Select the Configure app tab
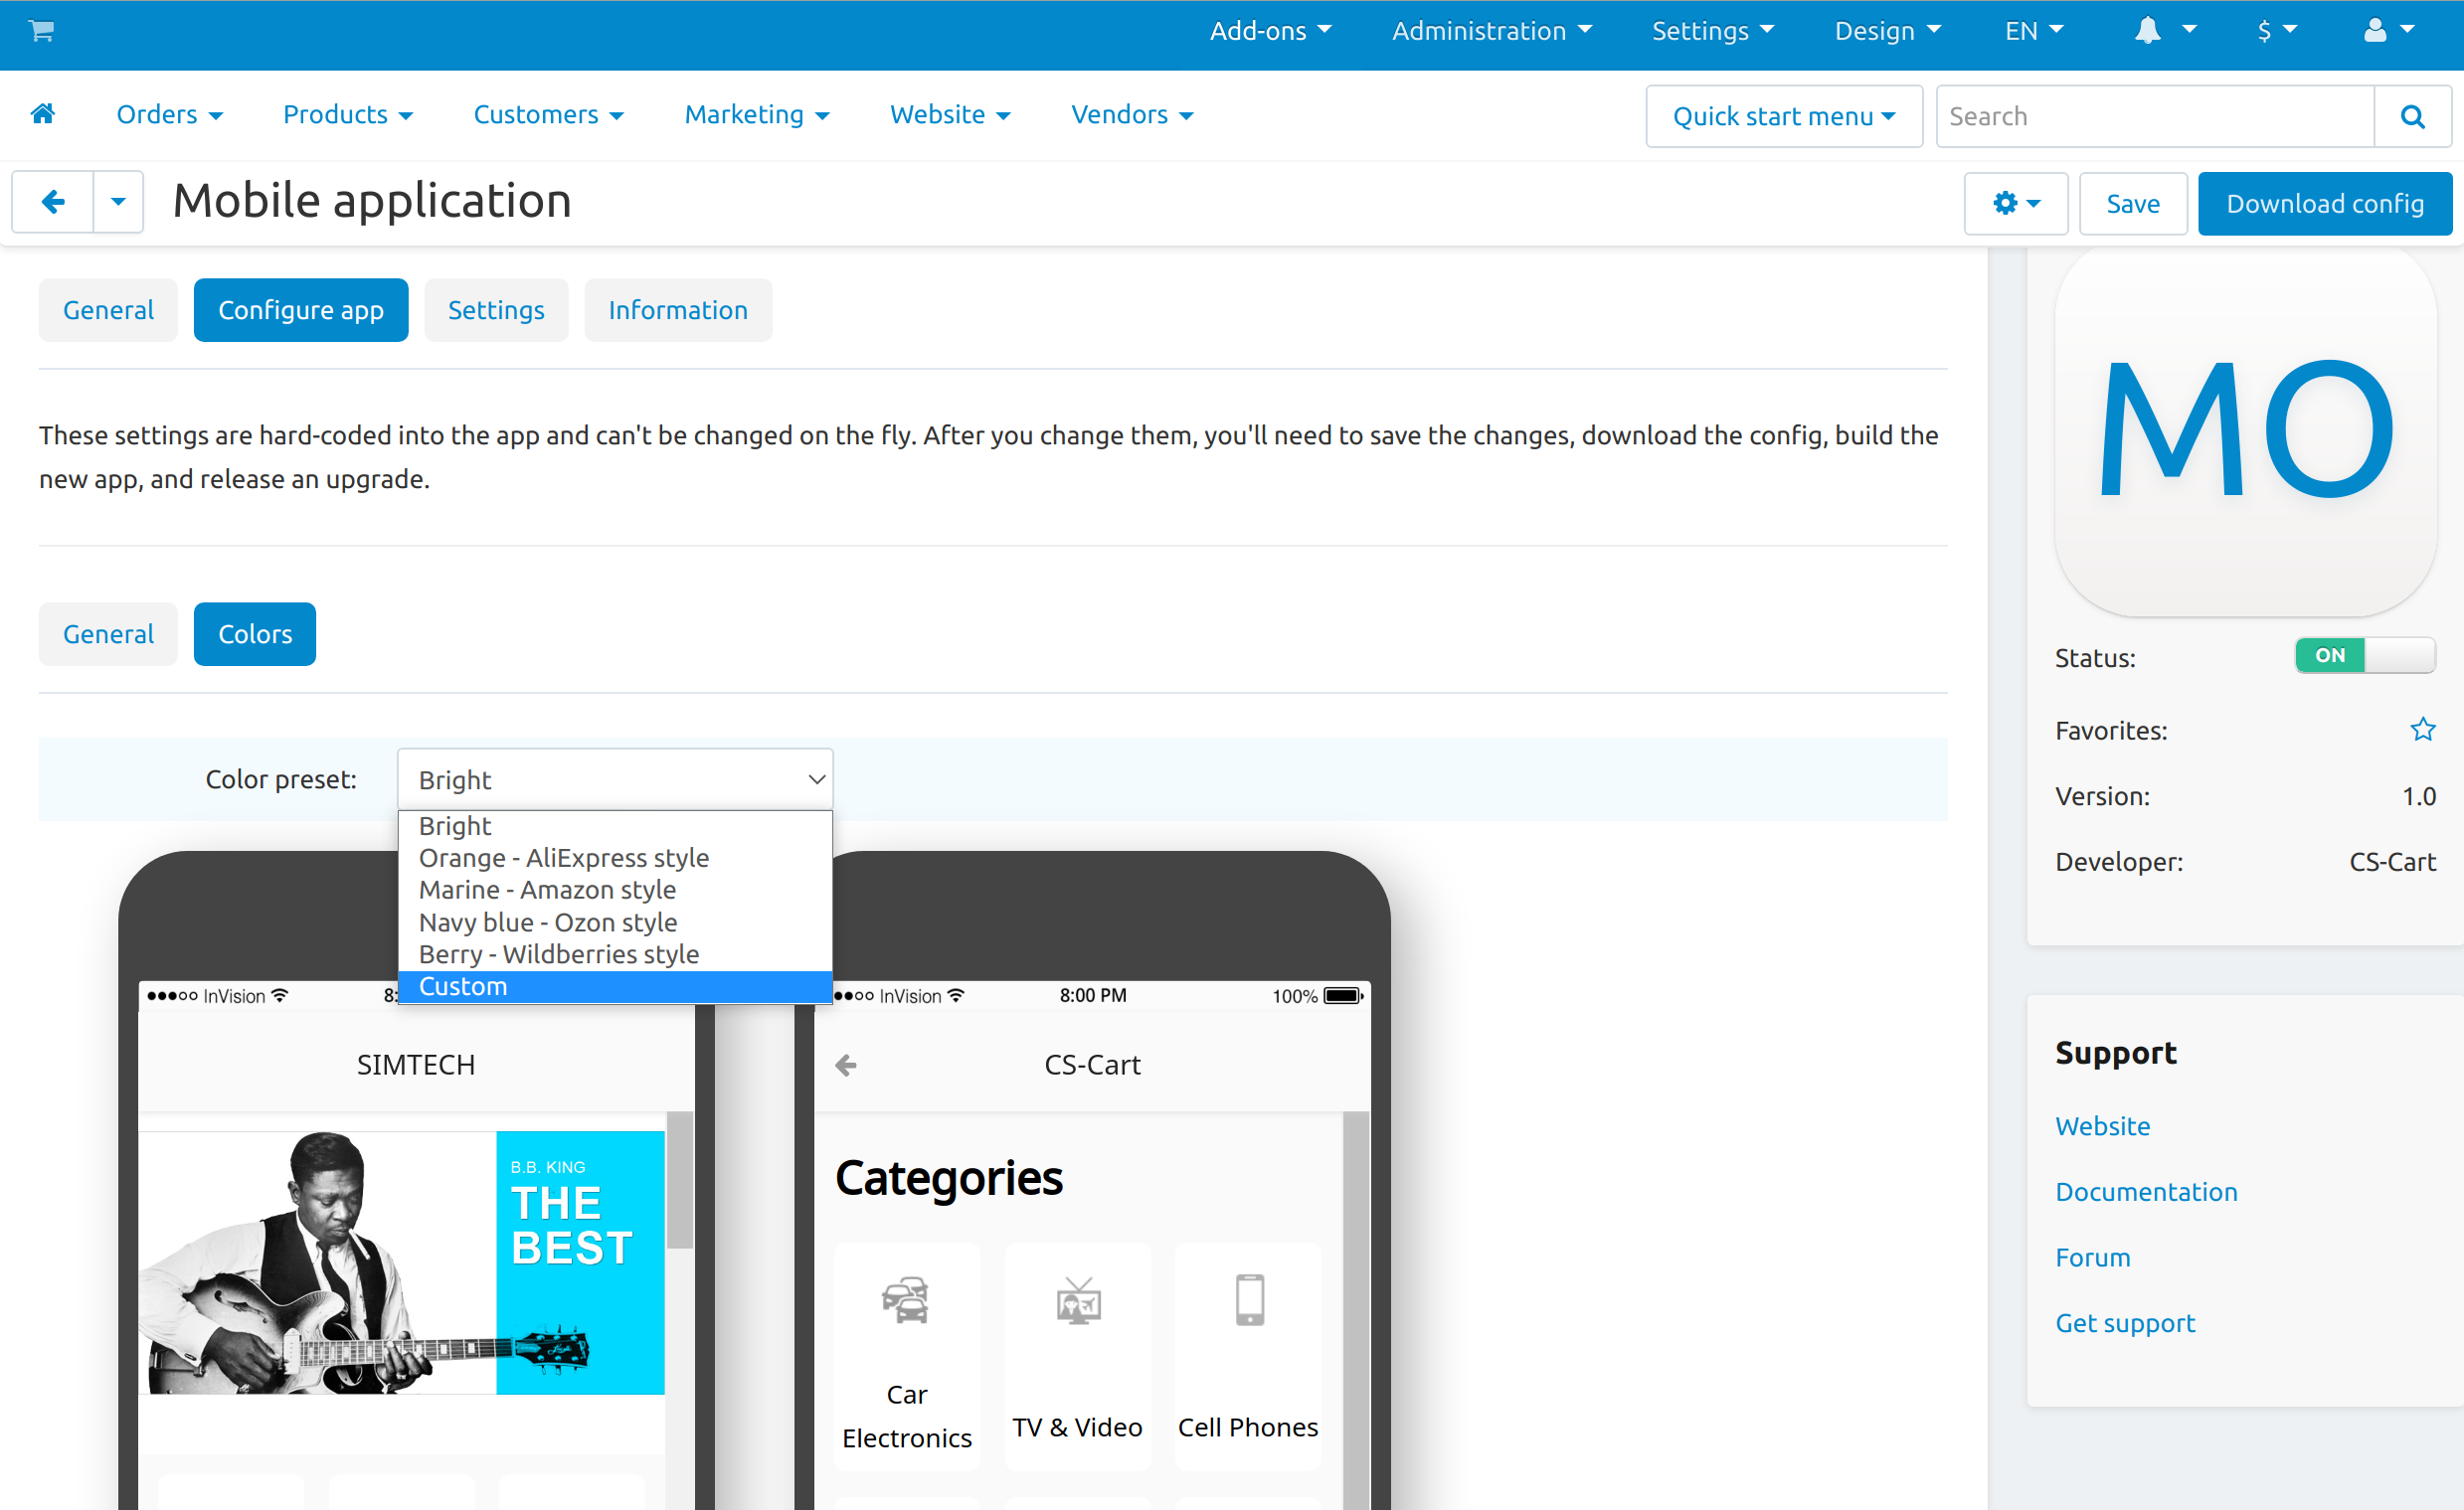2464x1510 pixels. (x=301, y=310)
